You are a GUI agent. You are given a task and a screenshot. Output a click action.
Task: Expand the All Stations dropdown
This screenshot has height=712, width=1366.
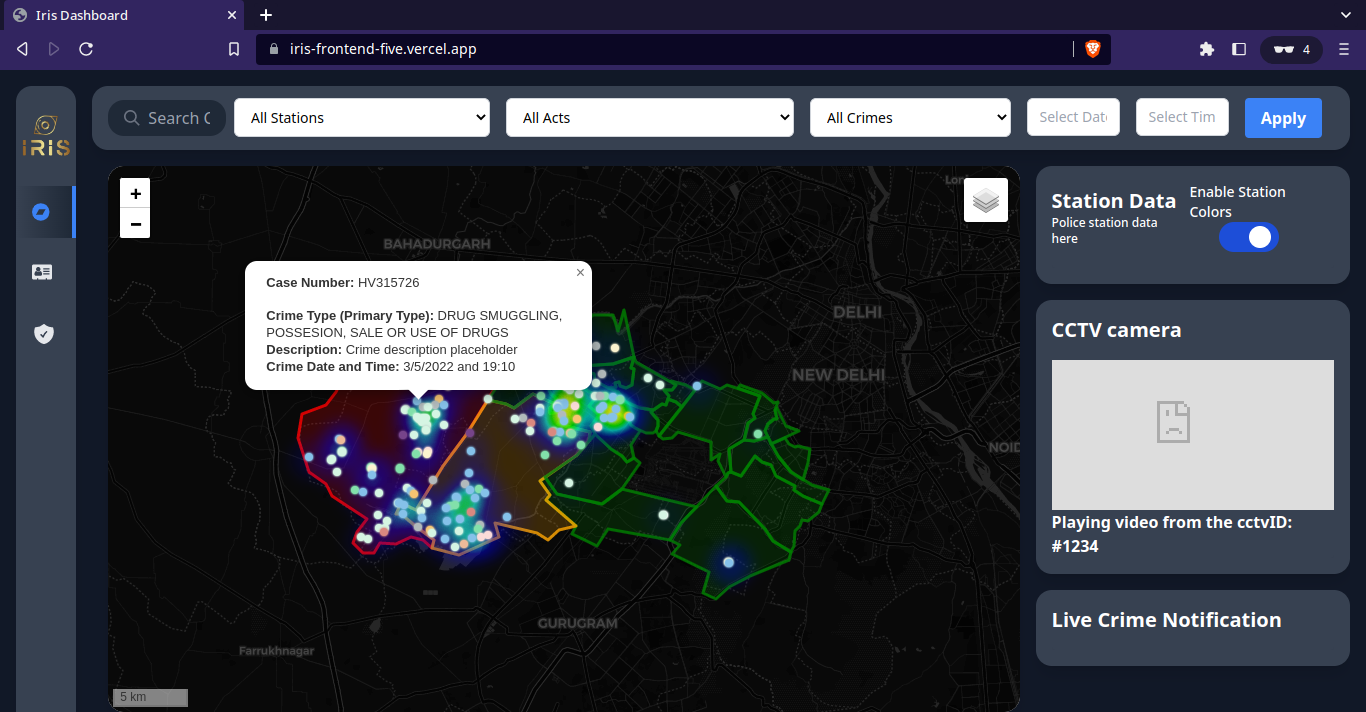[x=361, y=117]
